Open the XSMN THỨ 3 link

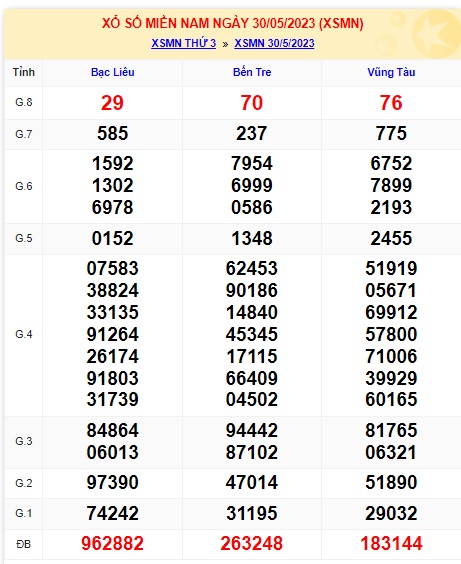(183, 43)
